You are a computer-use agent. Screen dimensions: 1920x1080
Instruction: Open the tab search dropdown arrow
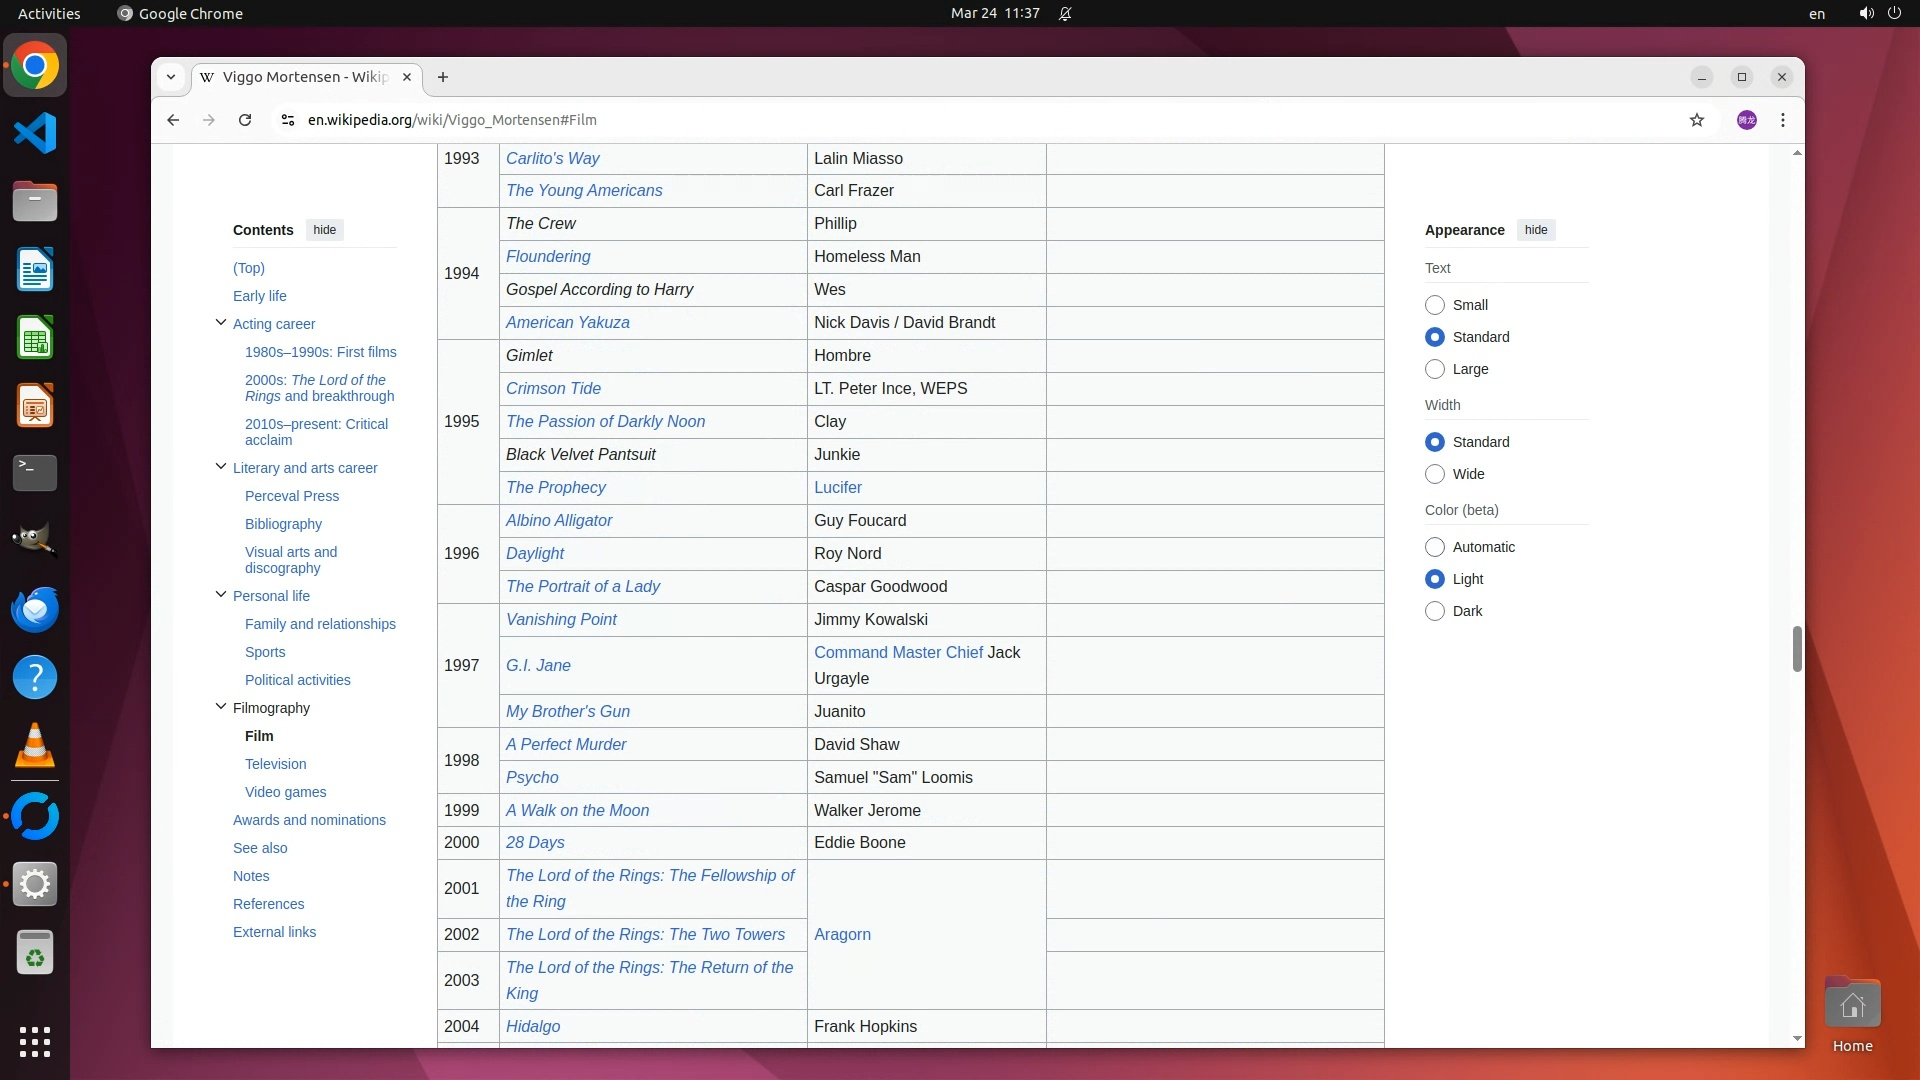[171, 77]
